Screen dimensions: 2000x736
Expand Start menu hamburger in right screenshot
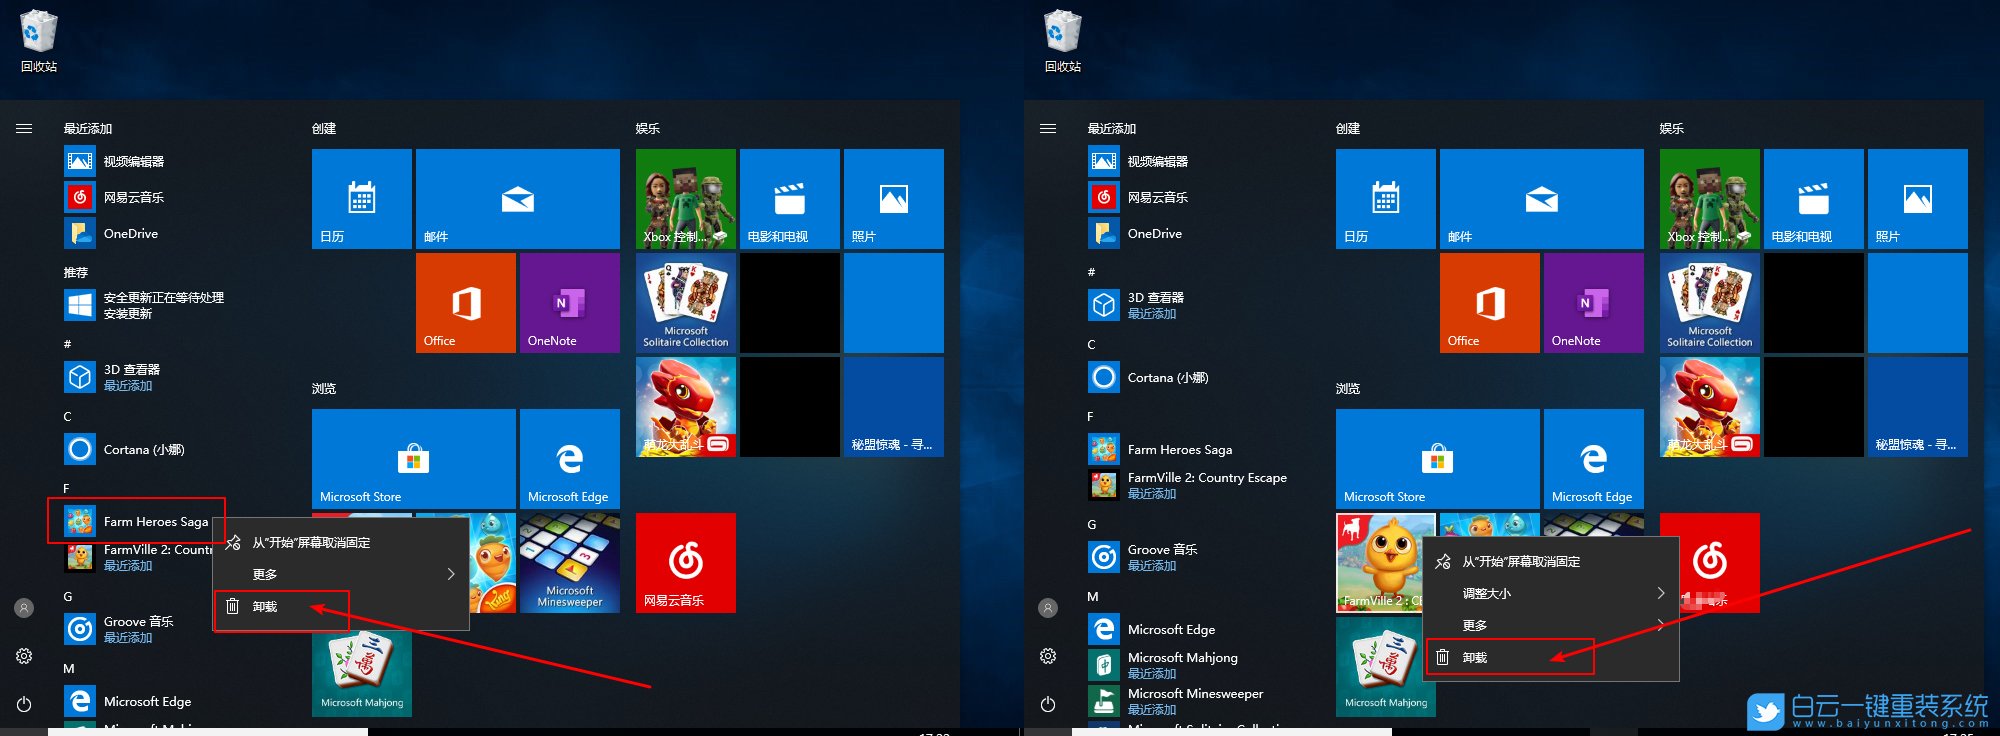(1048, 129)
